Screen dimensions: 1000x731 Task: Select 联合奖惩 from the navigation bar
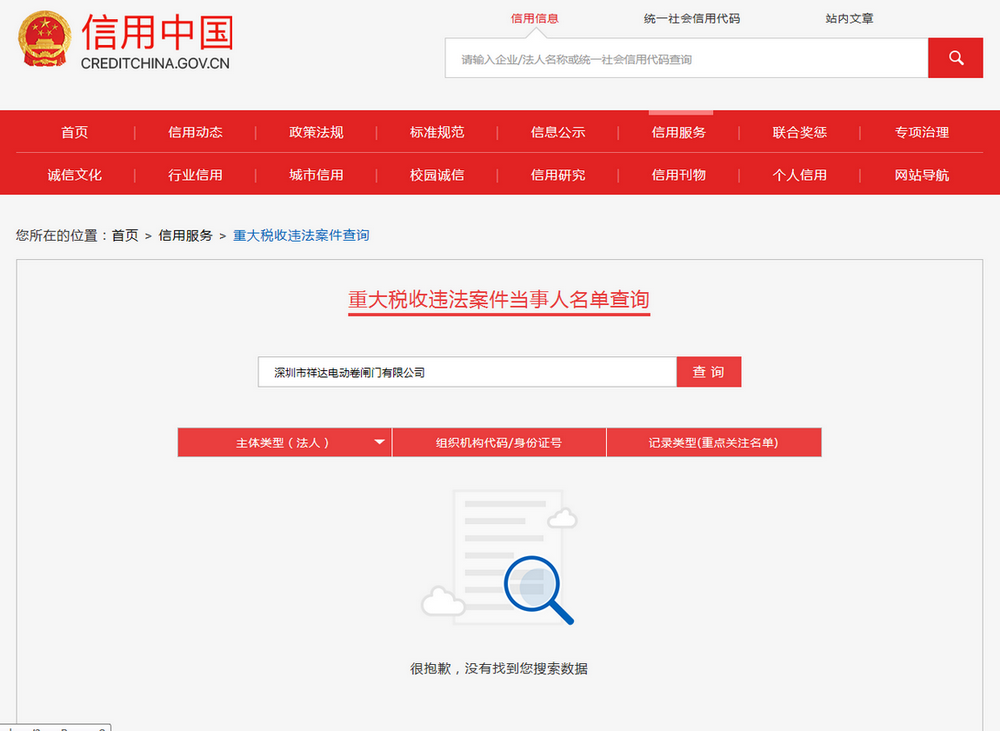coord(800,132)
